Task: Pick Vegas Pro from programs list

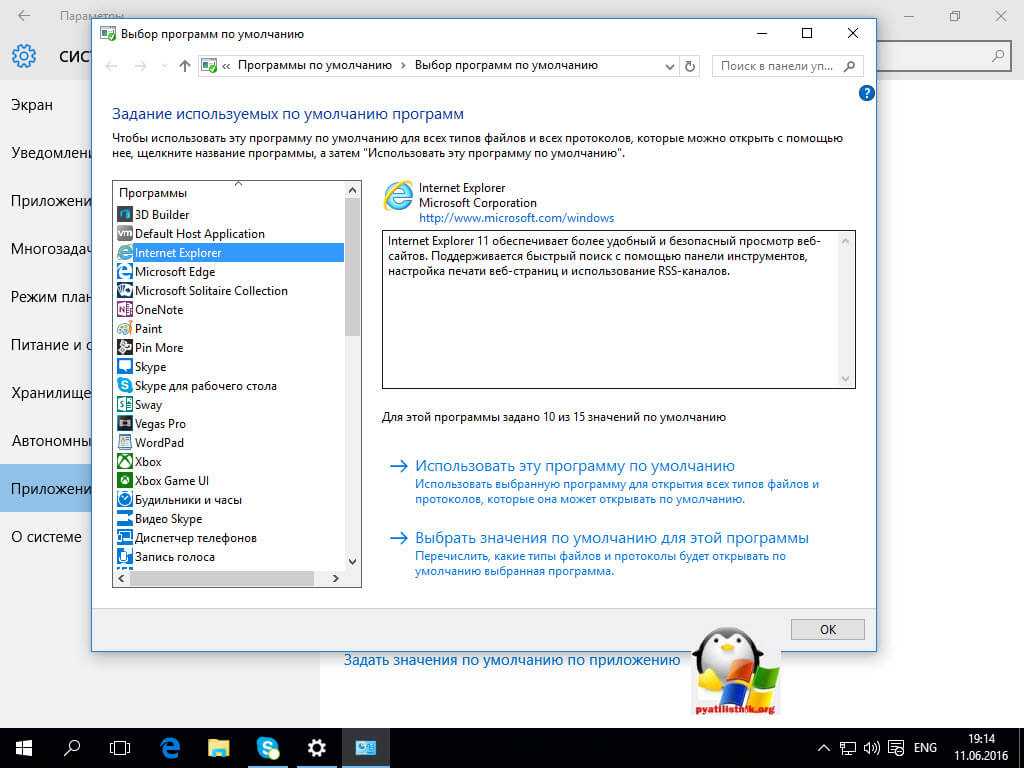Action: pos(160,424)
